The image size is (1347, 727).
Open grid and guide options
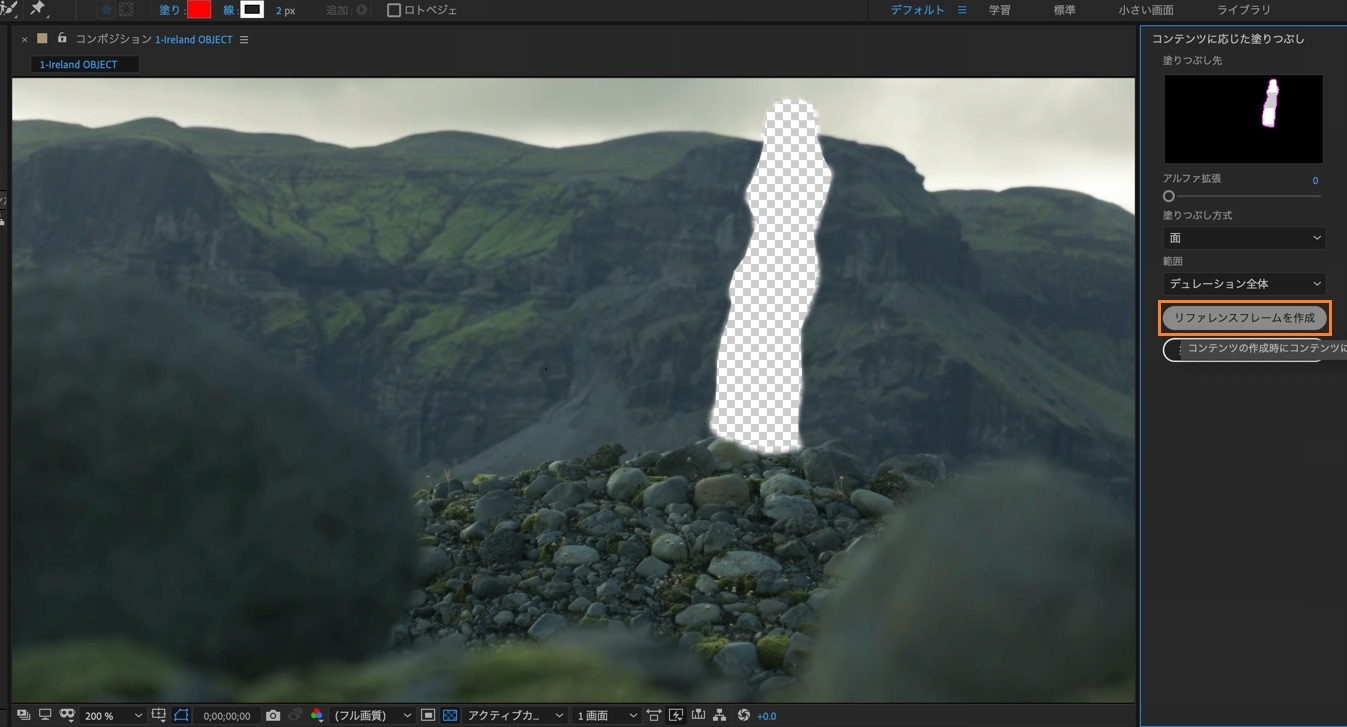point(159,715)
